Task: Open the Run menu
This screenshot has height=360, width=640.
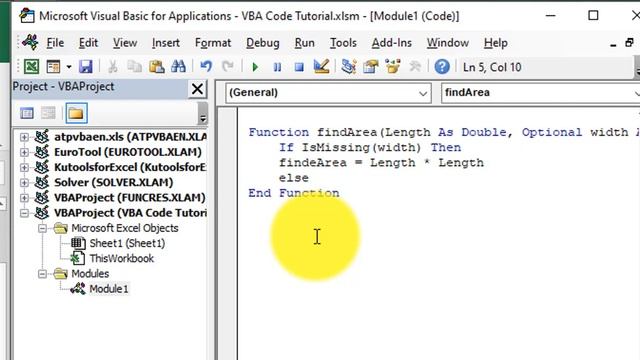Action: click(x=304, y=43)
